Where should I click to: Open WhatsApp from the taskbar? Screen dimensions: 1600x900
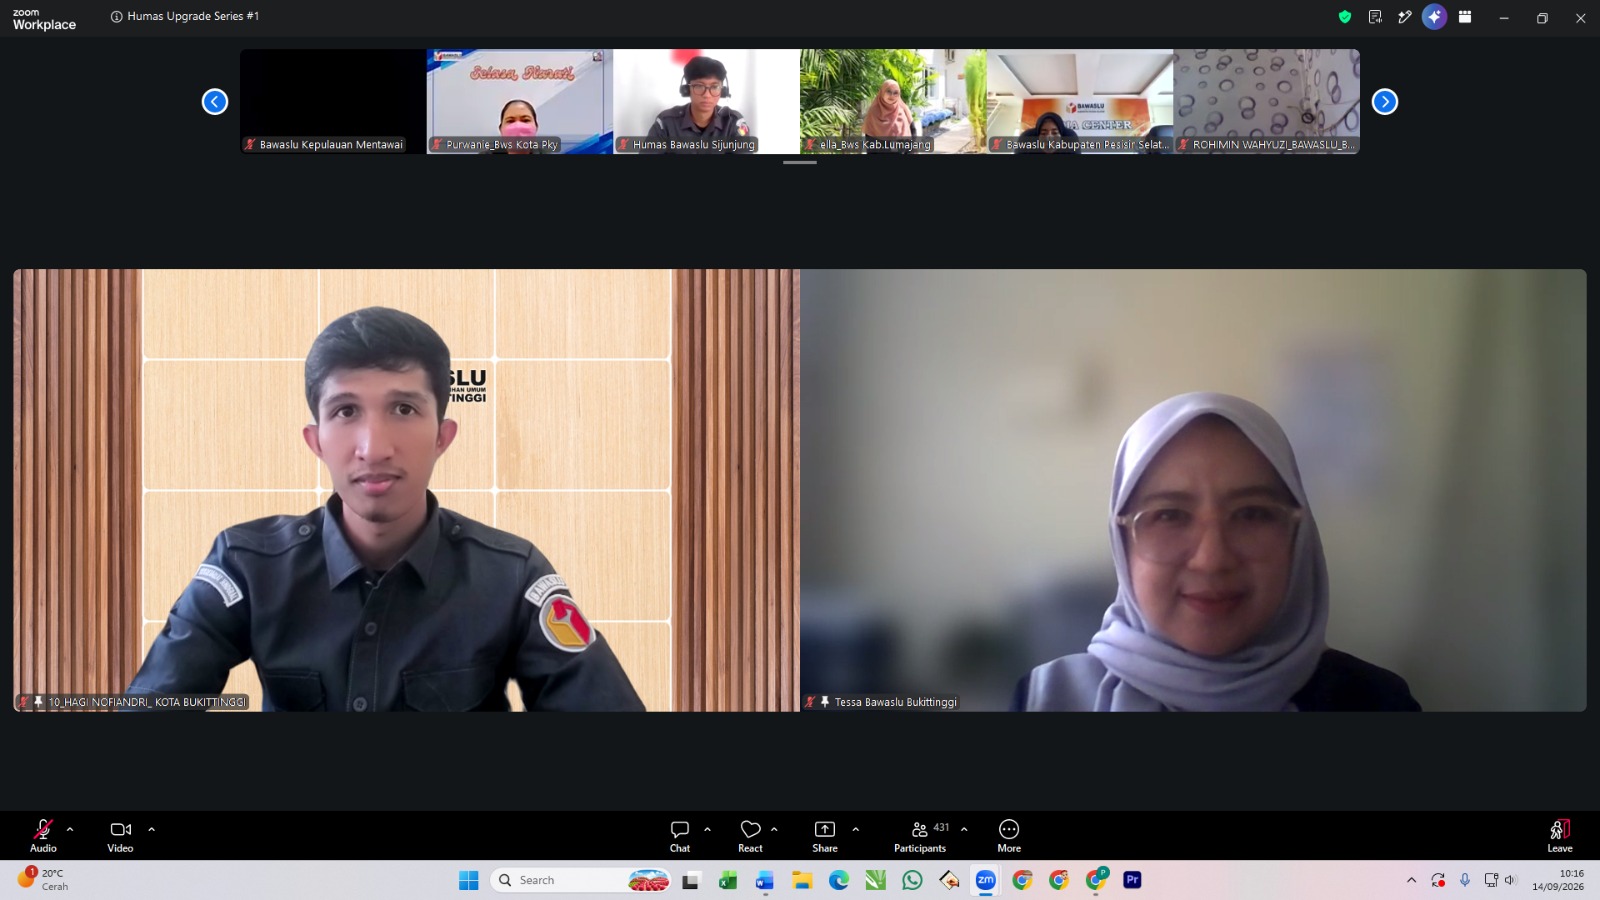tap(912, 880)
